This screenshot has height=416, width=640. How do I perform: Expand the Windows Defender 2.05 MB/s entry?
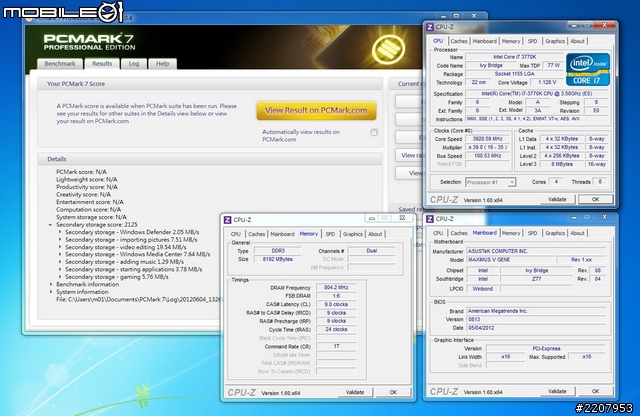pos(60,232)
